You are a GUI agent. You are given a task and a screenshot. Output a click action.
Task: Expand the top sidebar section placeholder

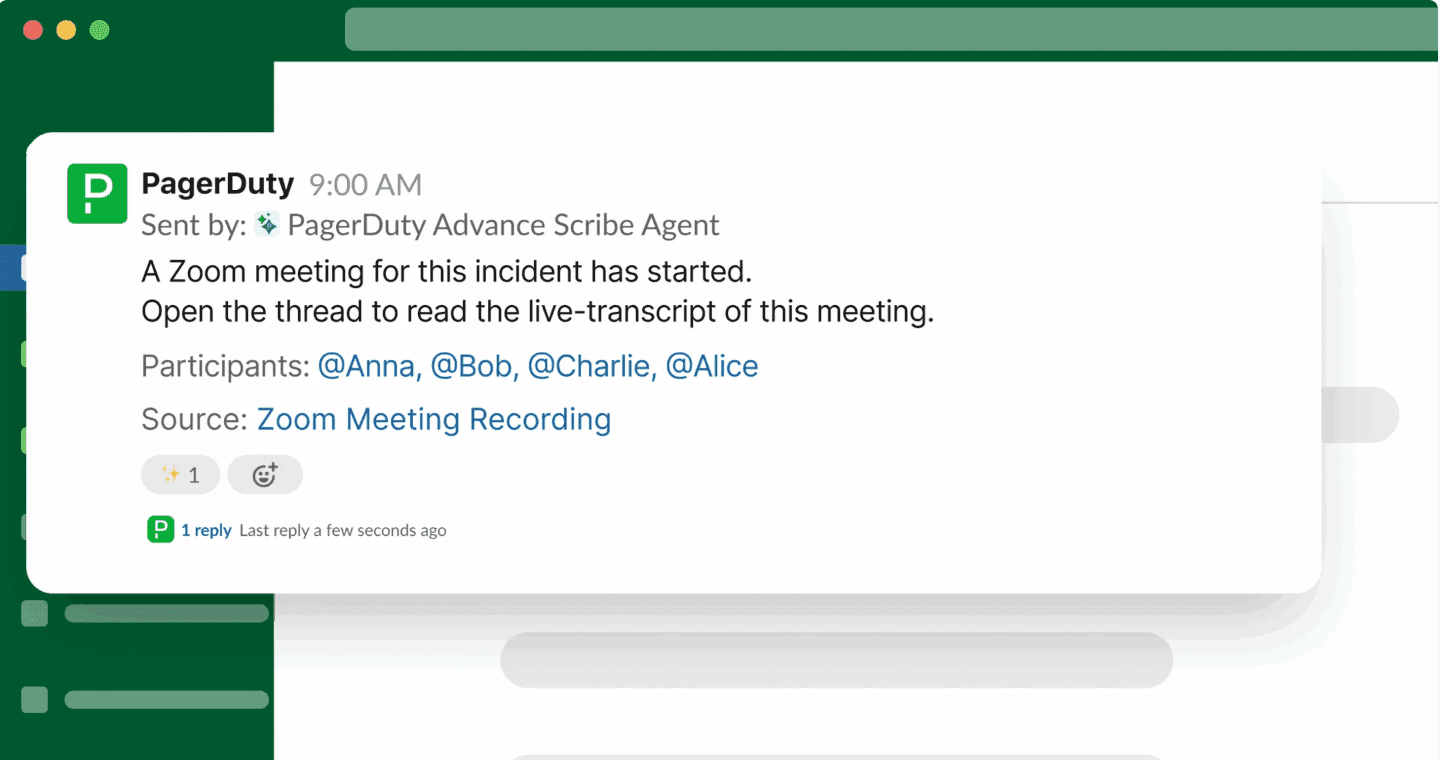tap(165, 613)
